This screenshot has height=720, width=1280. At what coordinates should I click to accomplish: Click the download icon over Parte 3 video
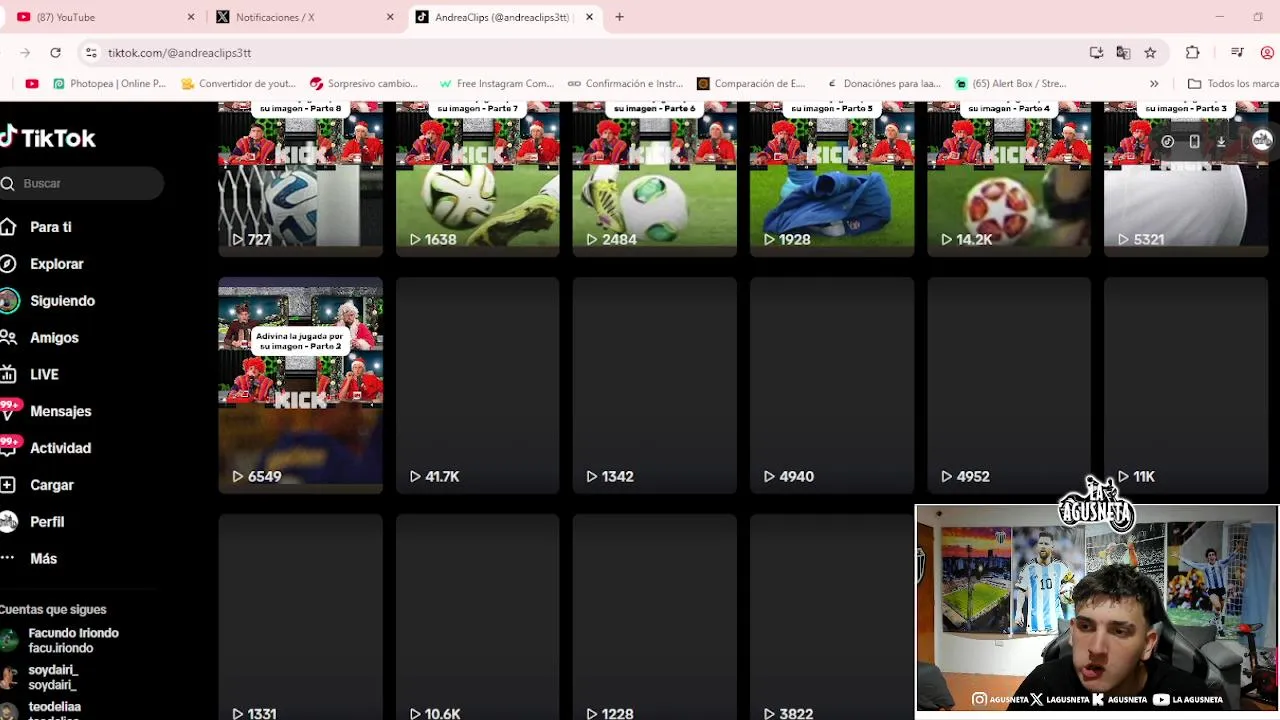(1221, 142)
